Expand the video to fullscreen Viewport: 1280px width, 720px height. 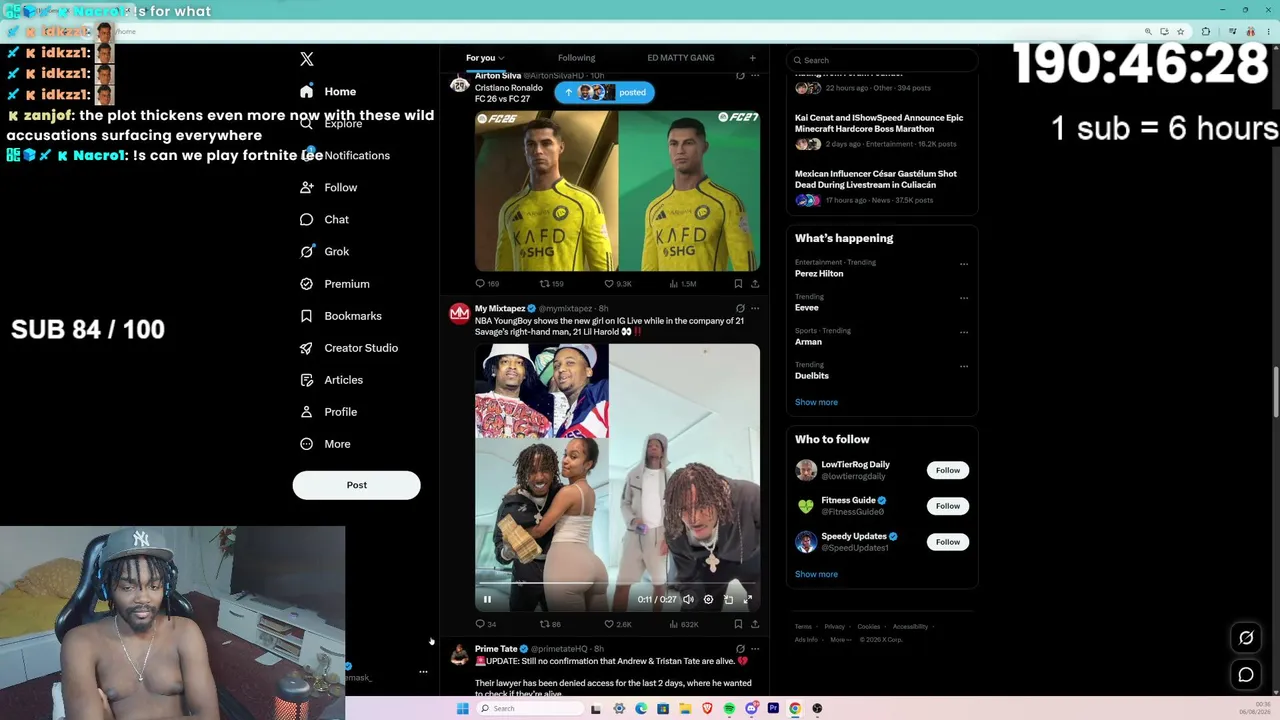(748, 599)
